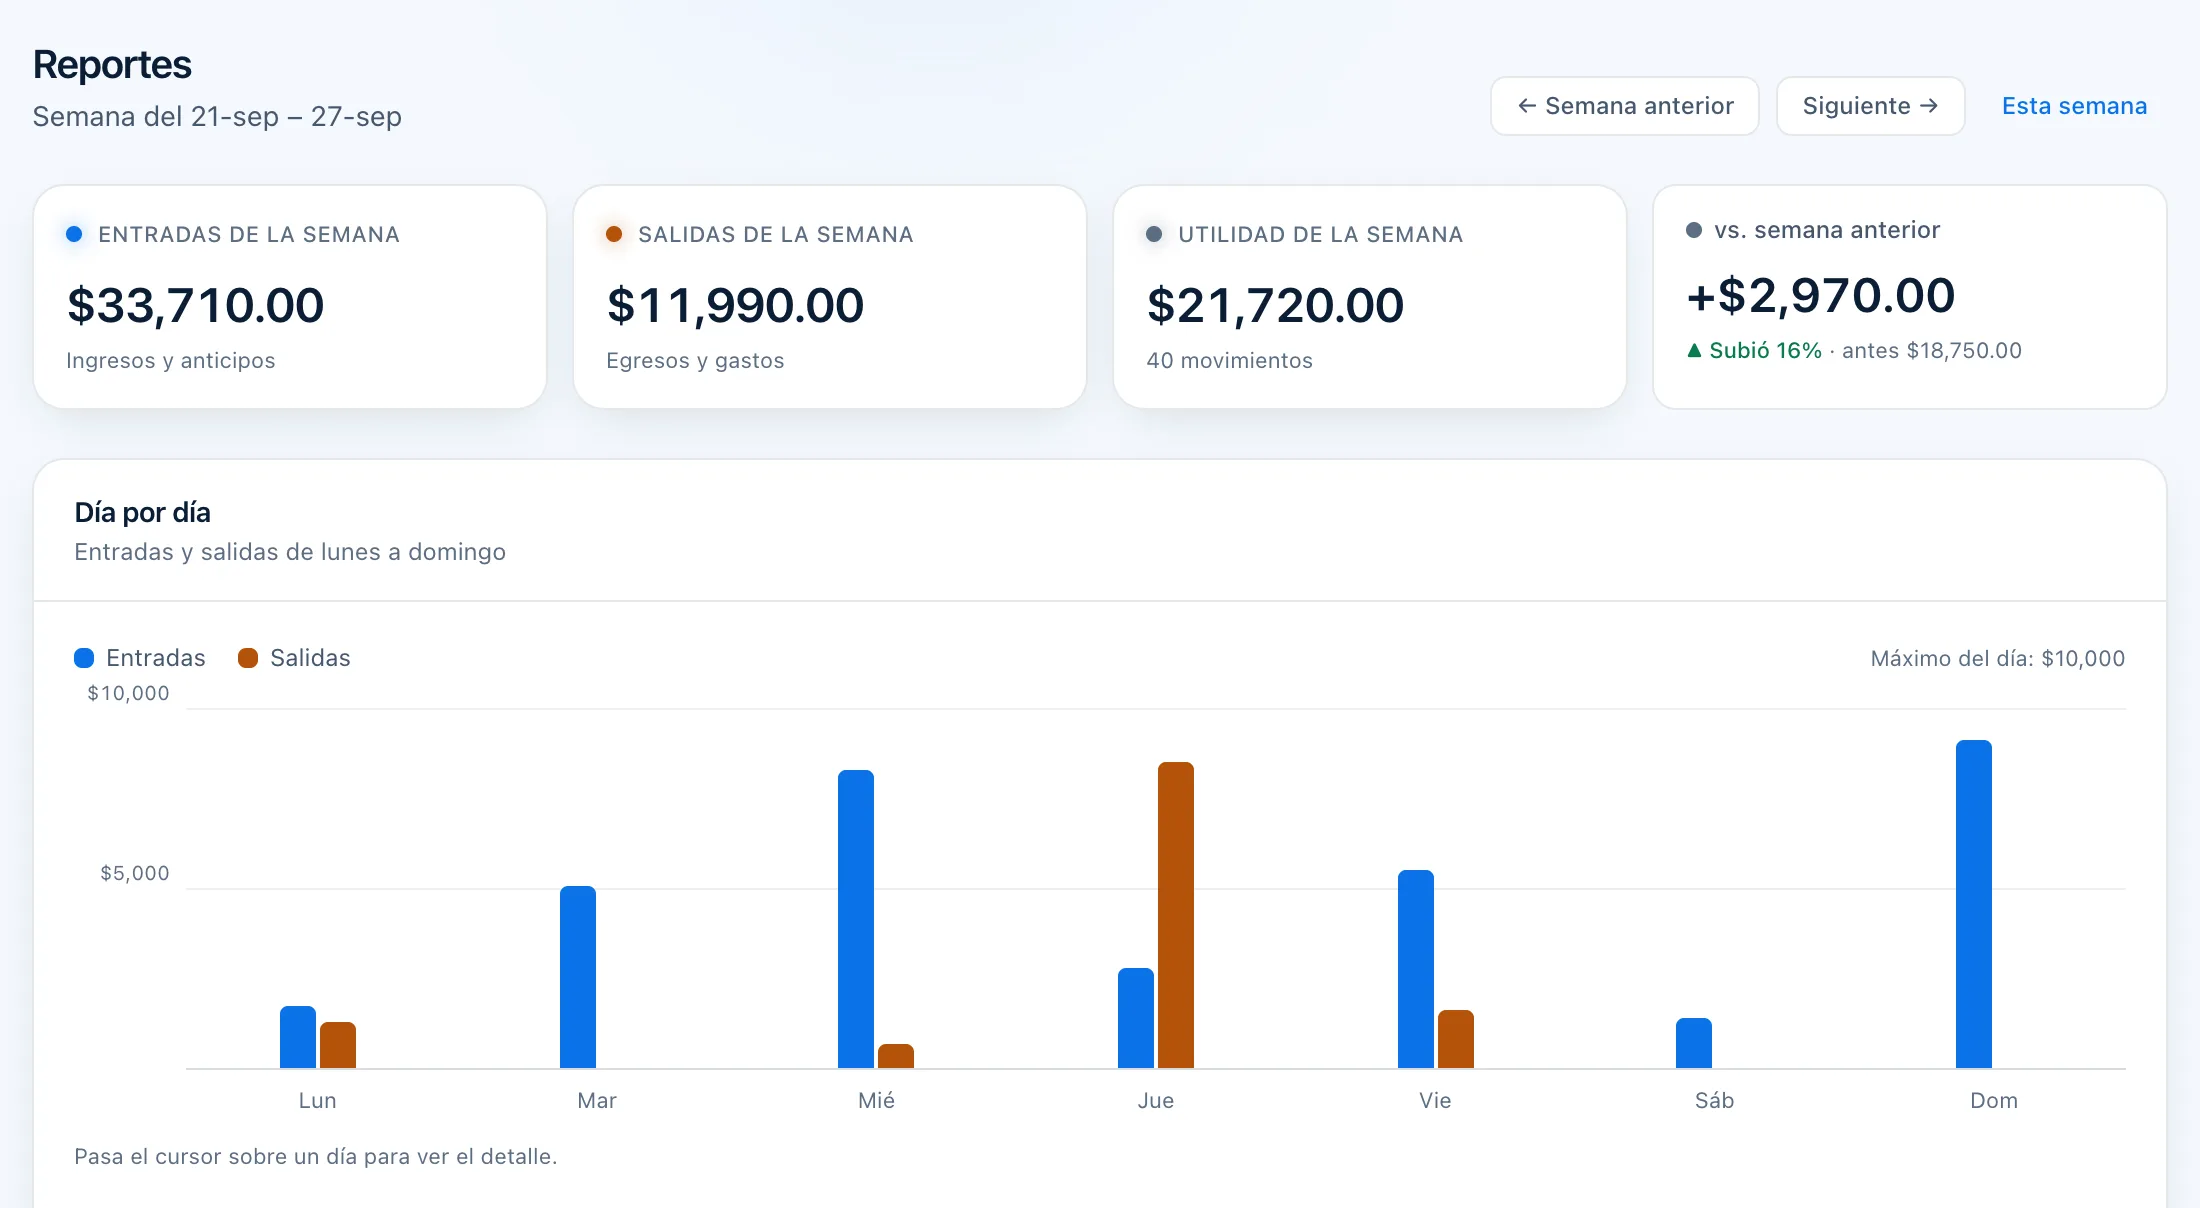Select the Dom blue Entradas bar
This screenshot has height=1208, width=2200.
pyautogui.click(x=1974, y=904)
